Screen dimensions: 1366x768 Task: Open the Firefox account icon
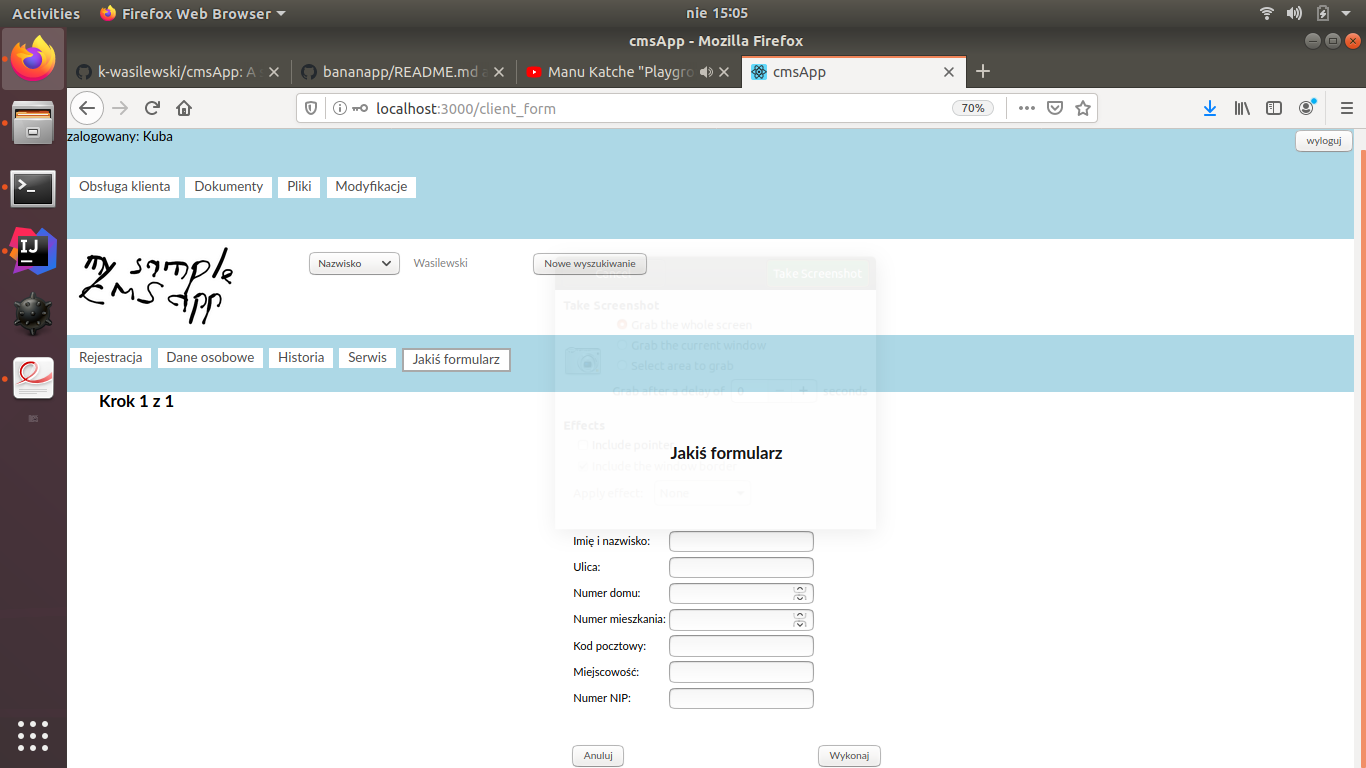coord(1307,108)
